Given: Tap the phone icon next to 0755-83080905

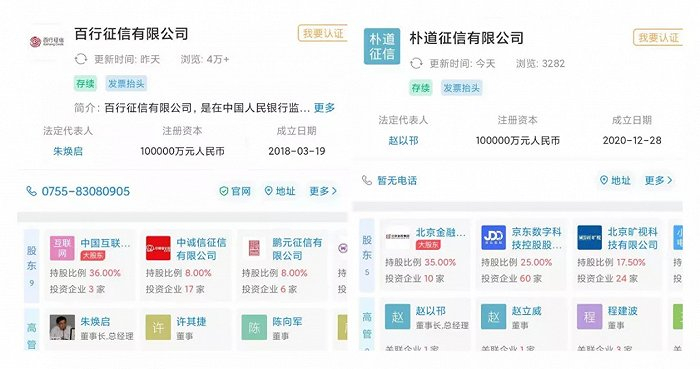Looking at the screenshot, I should click(x=31, y=191).
